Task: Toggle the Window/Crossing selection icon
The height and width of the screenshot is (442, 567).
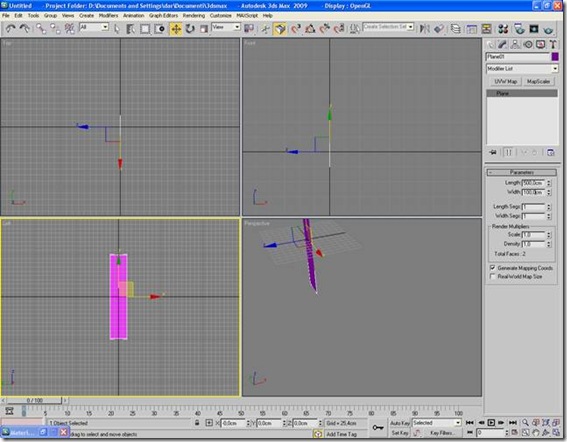Action: pos(159,29)
